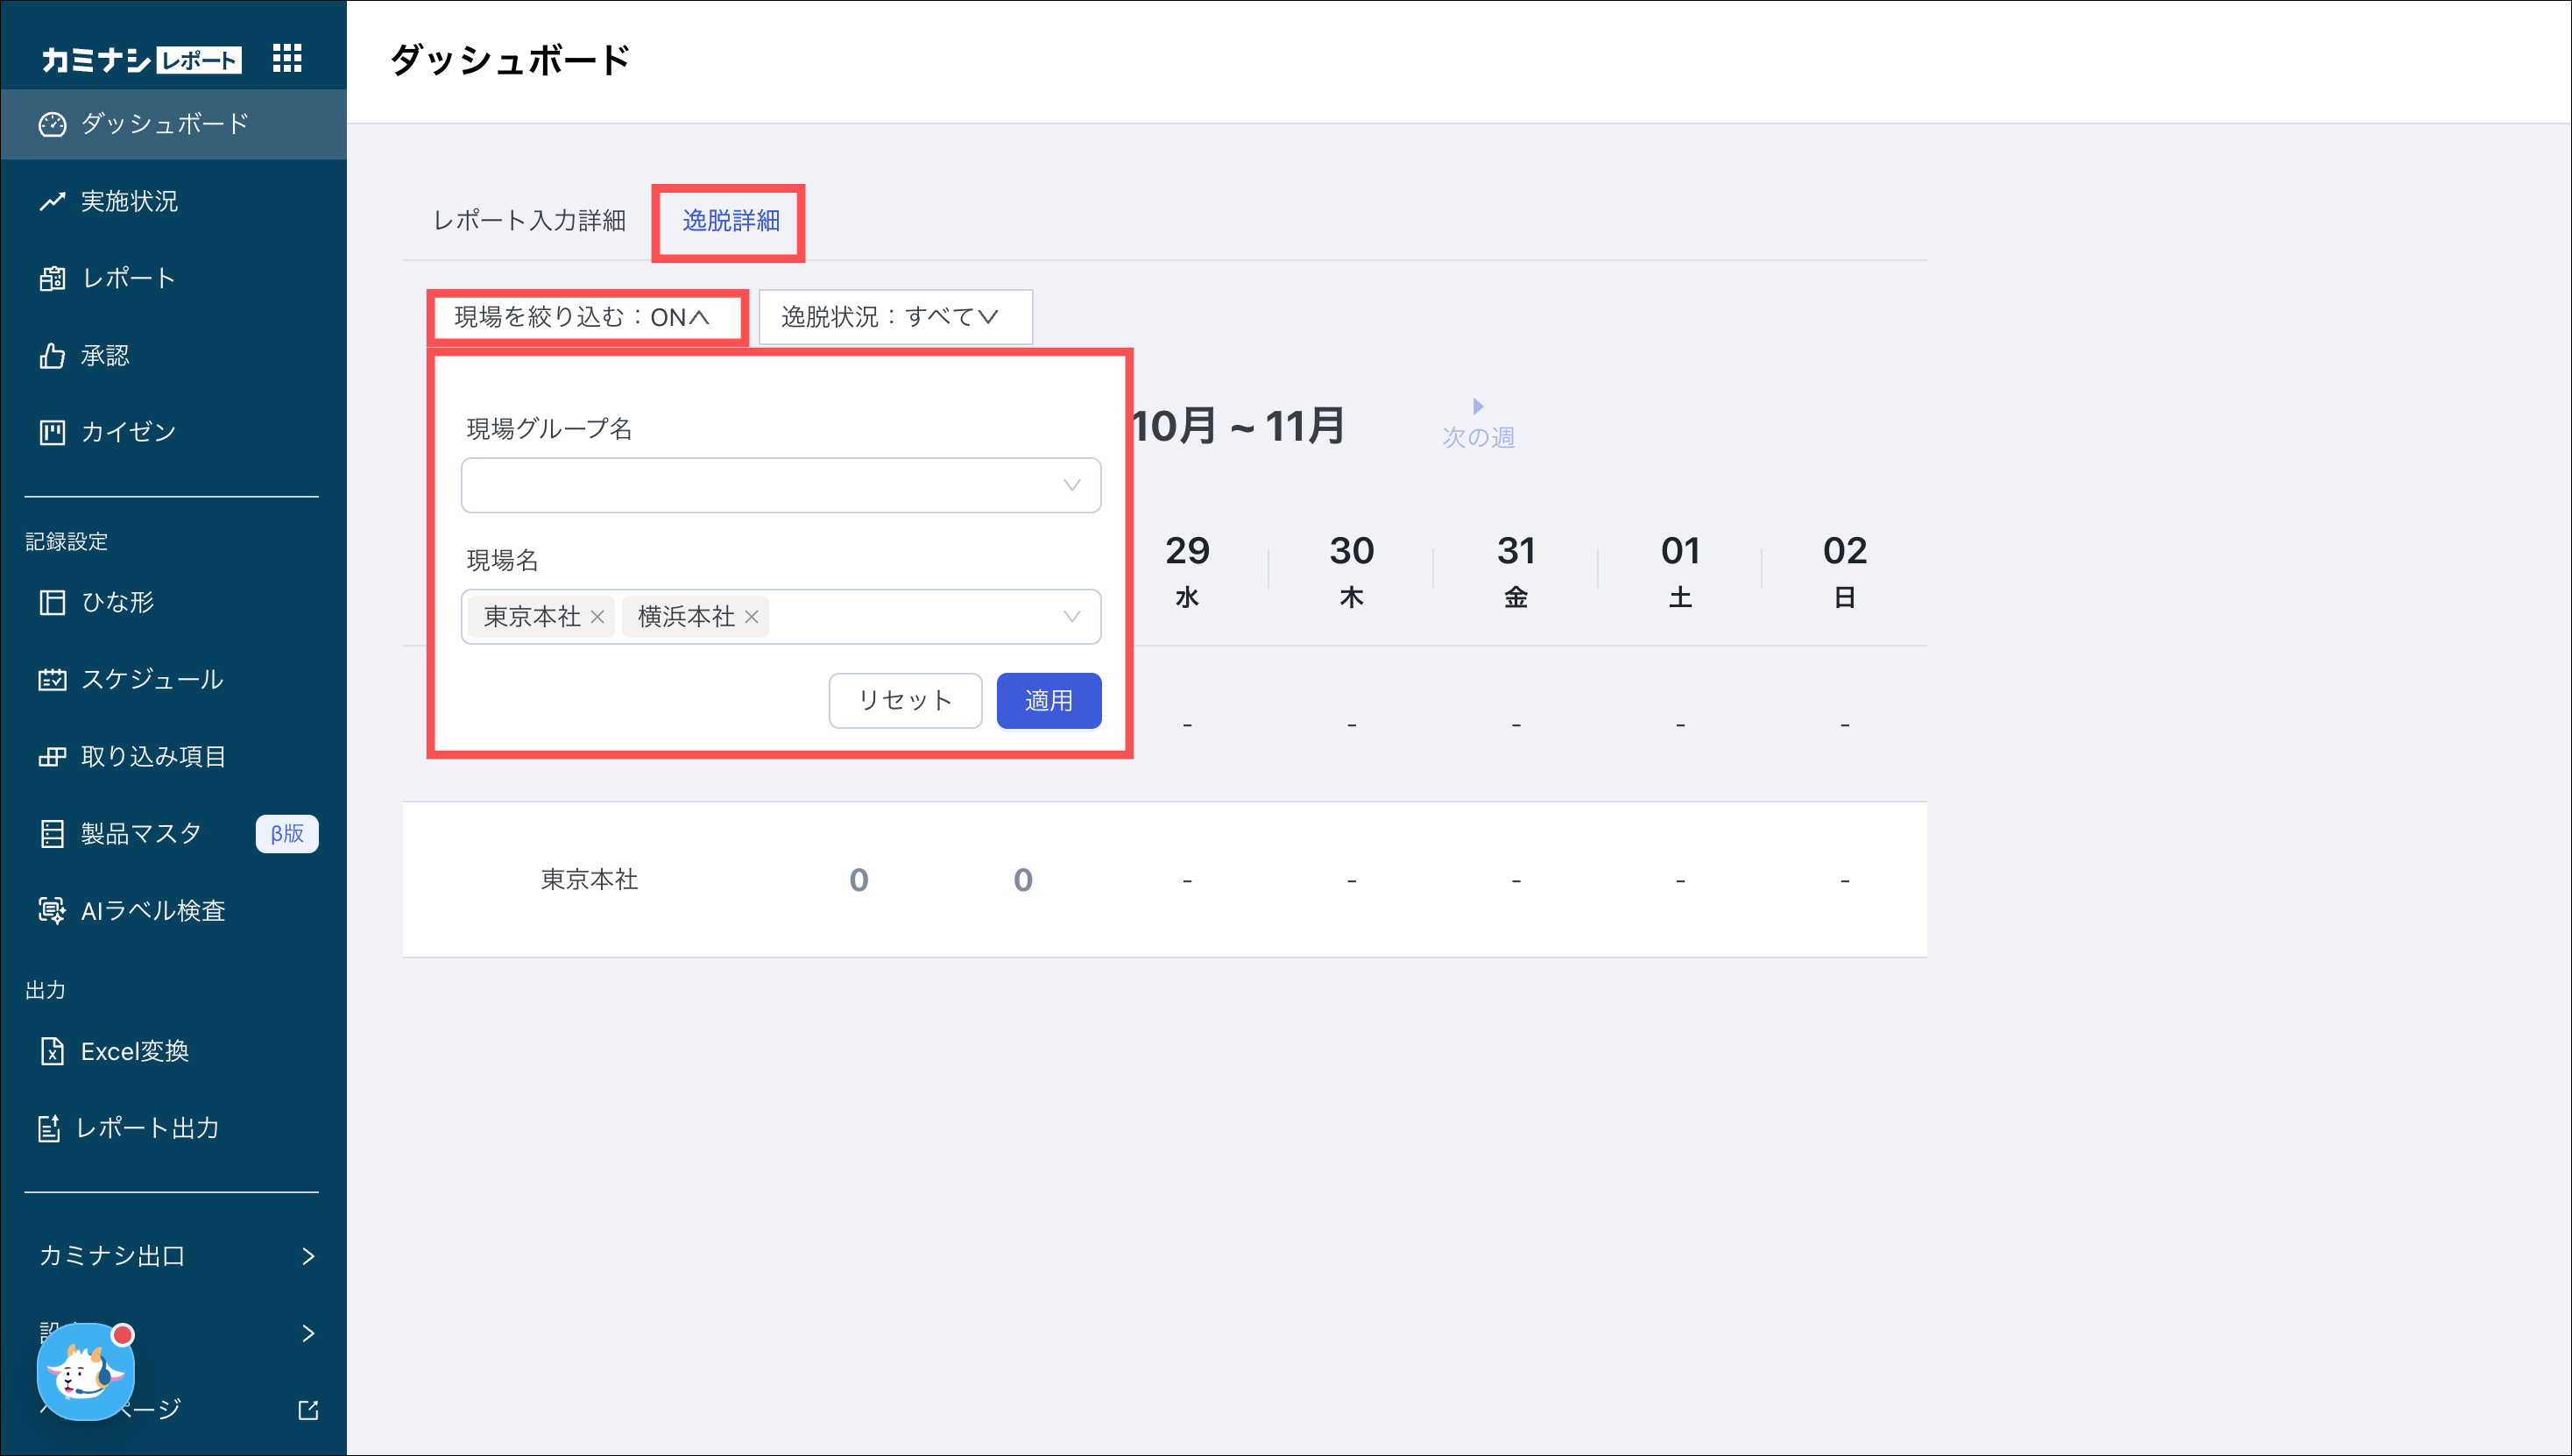The image size is (2572, 1456).
Task: Open カイゼン board icon
Action: coord(52,432)
